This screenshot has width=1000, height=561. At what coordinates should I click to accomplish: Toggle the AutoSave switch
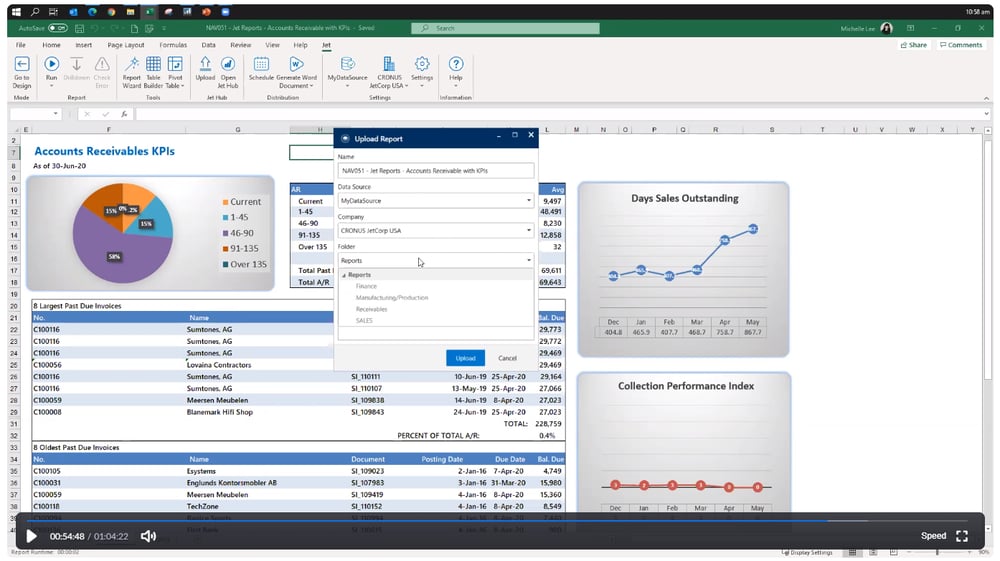(57, 28)
